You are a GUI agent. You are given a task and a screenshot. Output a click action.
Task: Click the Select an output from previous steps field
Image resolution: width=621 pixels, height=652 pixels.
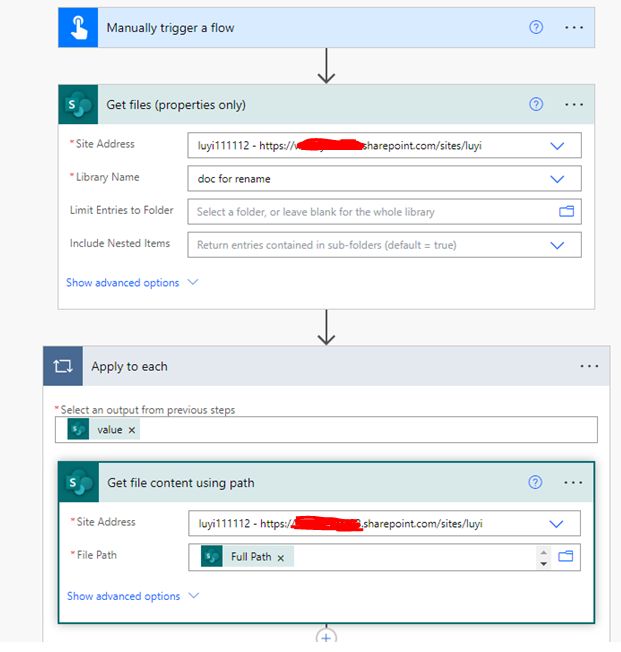click(326, 430)
